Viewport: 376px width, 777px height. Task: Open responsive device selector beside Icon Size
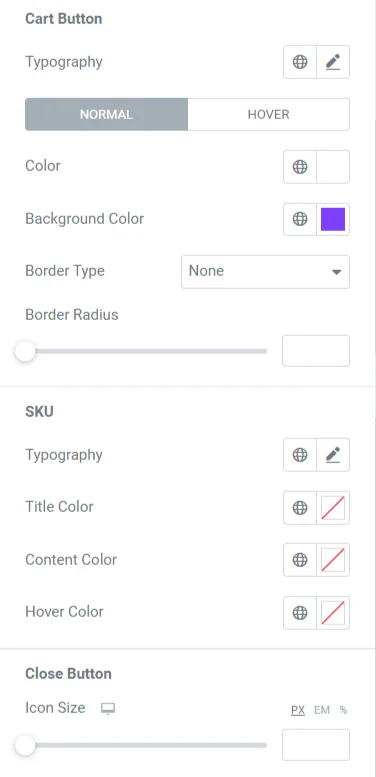click(107, 709)
